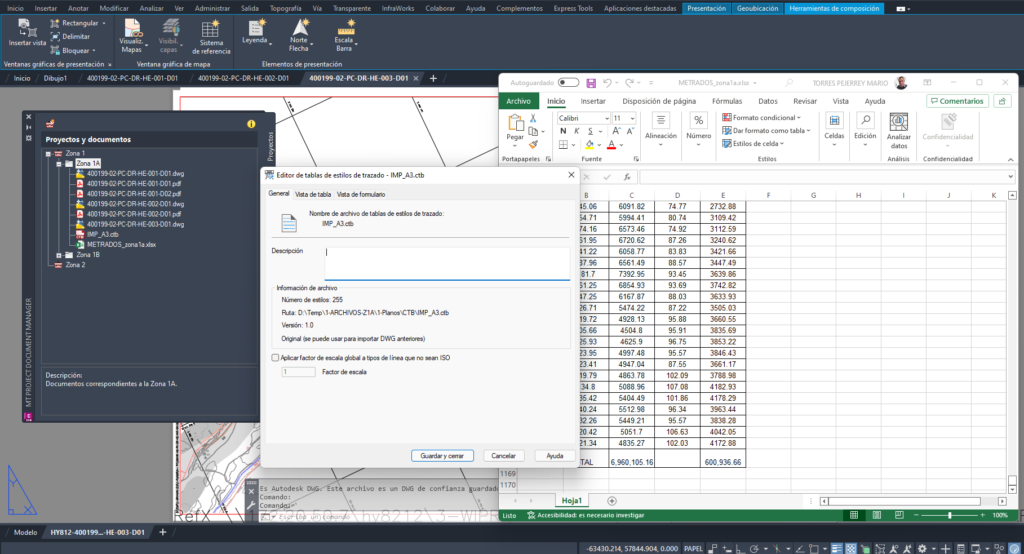Open the Fórmulas ribbon tab in Excel
Screen dimensions: 1024x554
point(726,101)
